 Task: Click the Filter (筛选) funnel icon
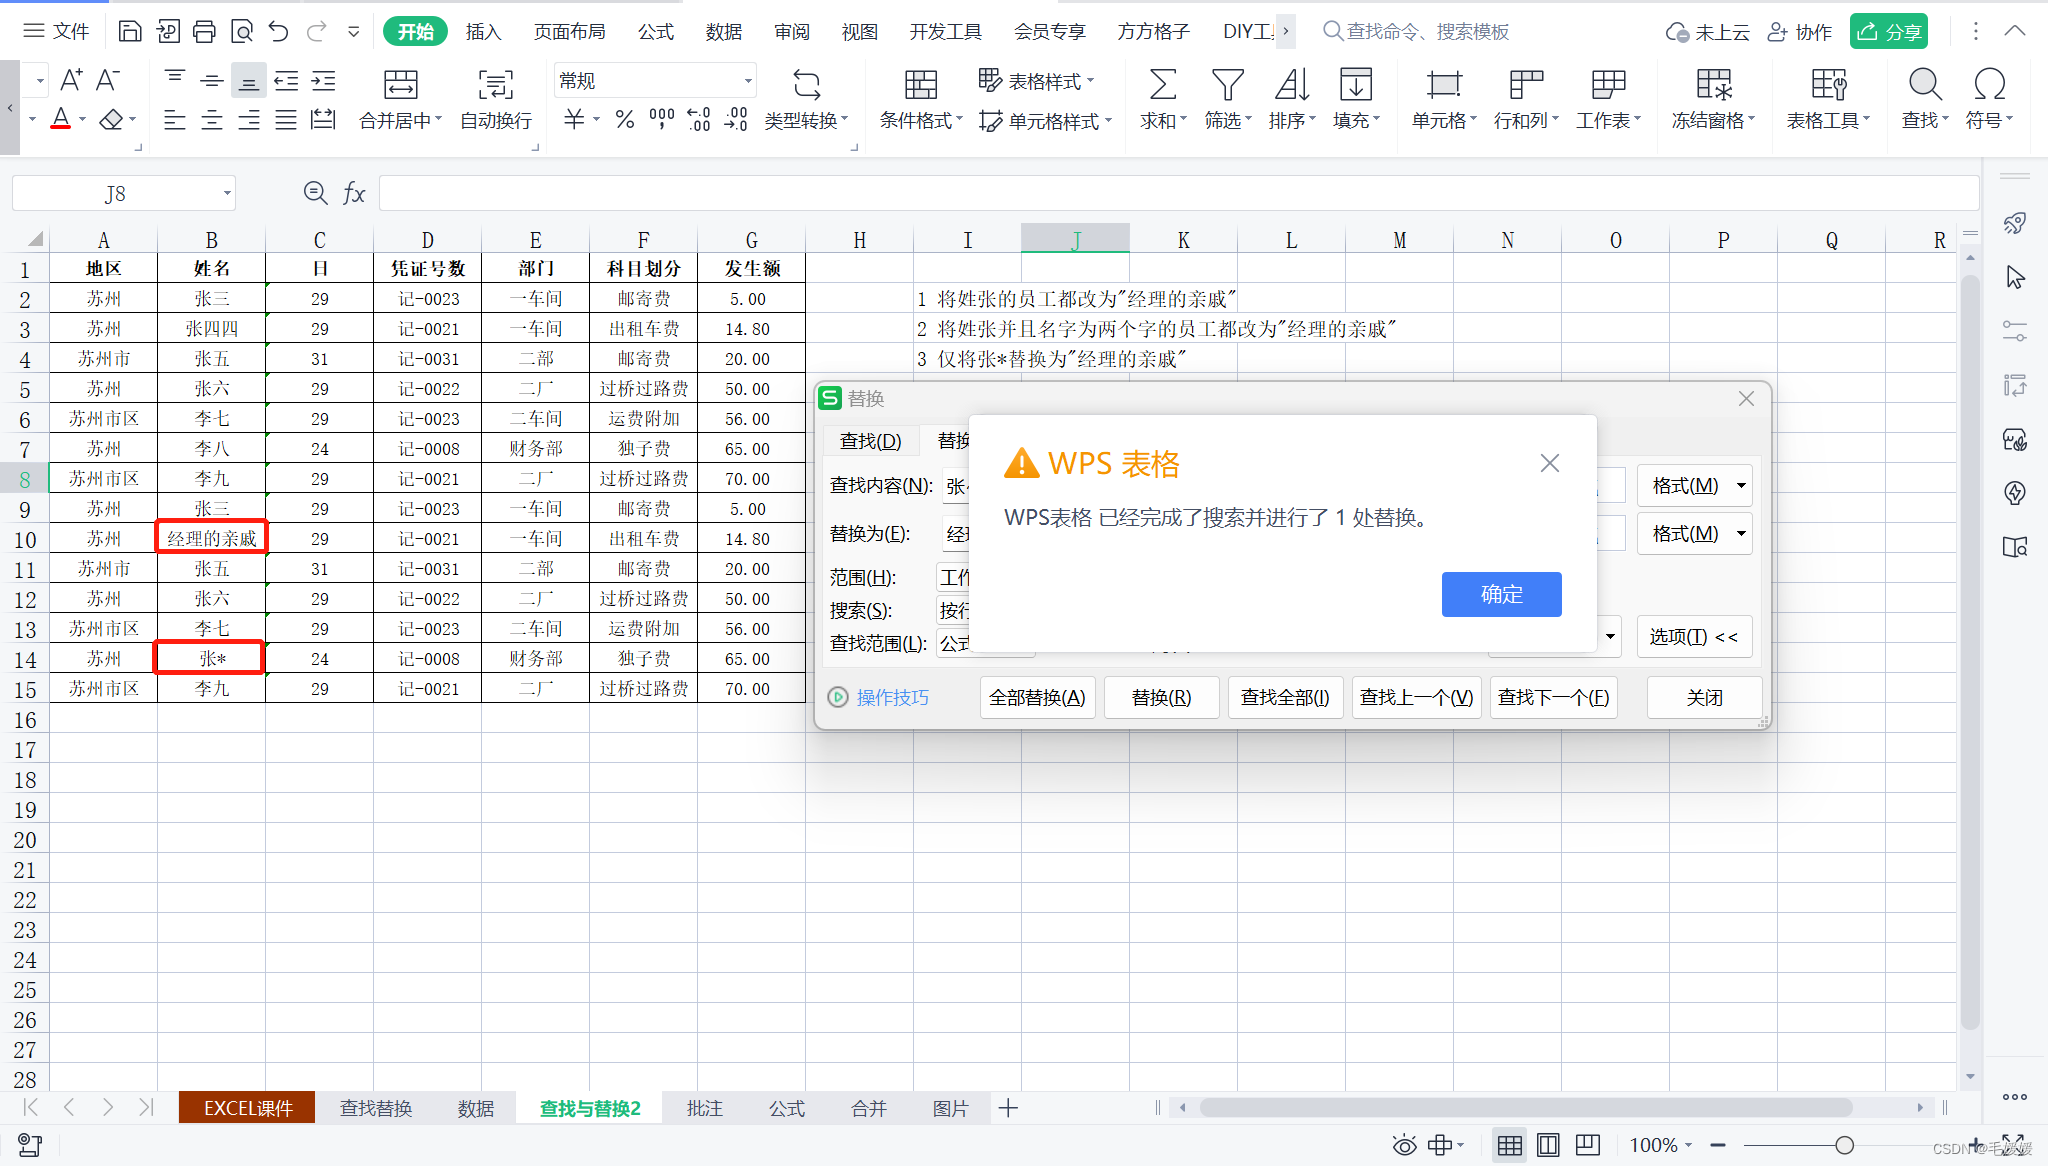(1227, 85)
